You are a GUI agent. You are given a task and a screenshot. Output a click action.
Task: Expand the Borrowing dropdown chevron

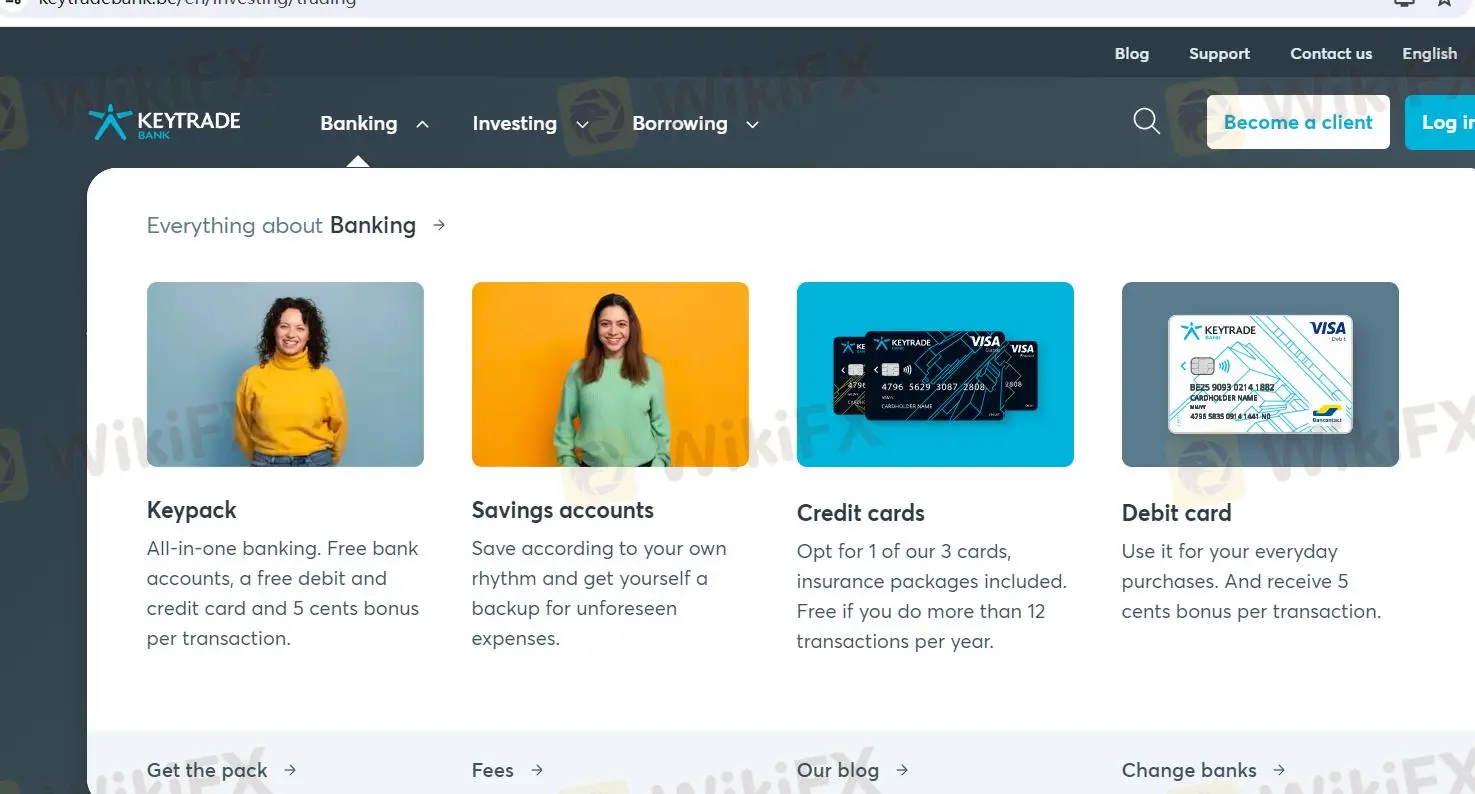[753, 125]
